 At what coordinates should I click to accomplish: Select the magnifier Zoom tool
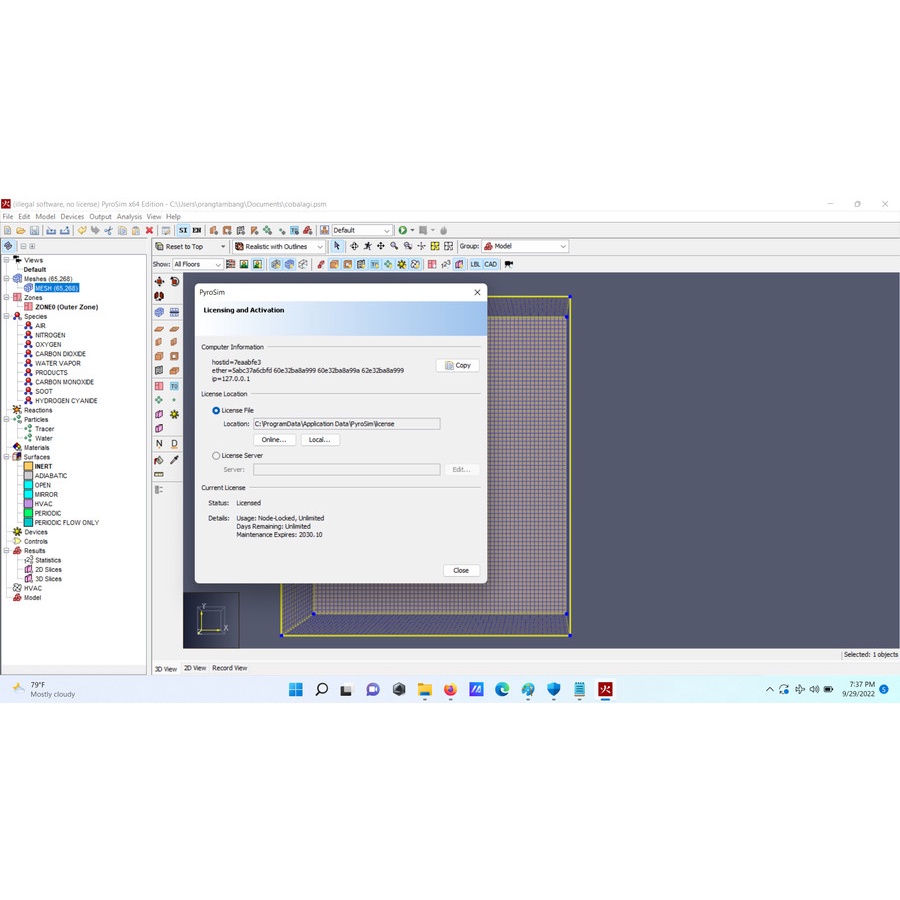click(394, 246)
